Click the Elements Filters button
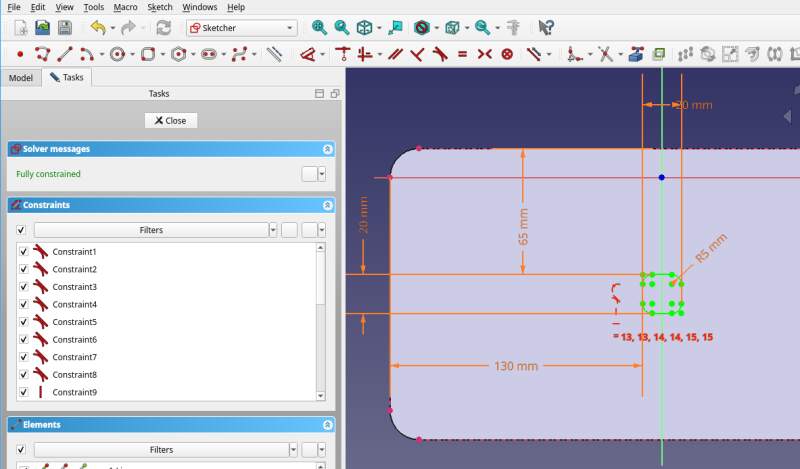This screenshot has height=469, width=800. click(x=162, y=450)
